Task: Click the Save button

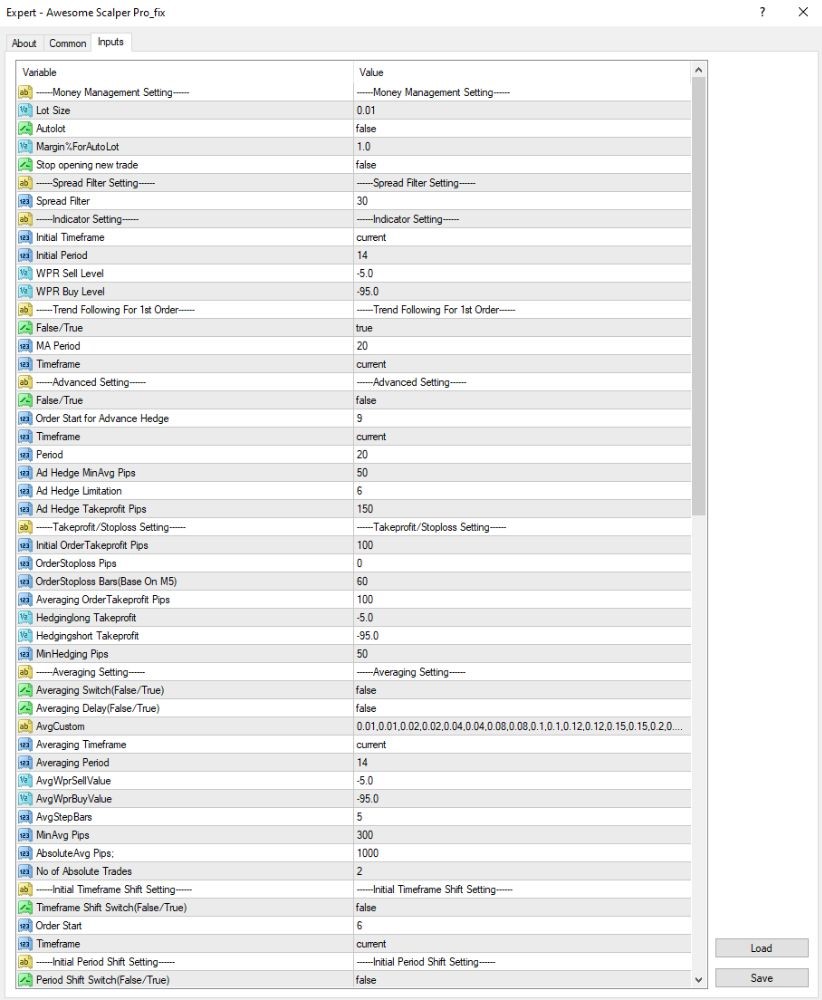Action: 761,978
